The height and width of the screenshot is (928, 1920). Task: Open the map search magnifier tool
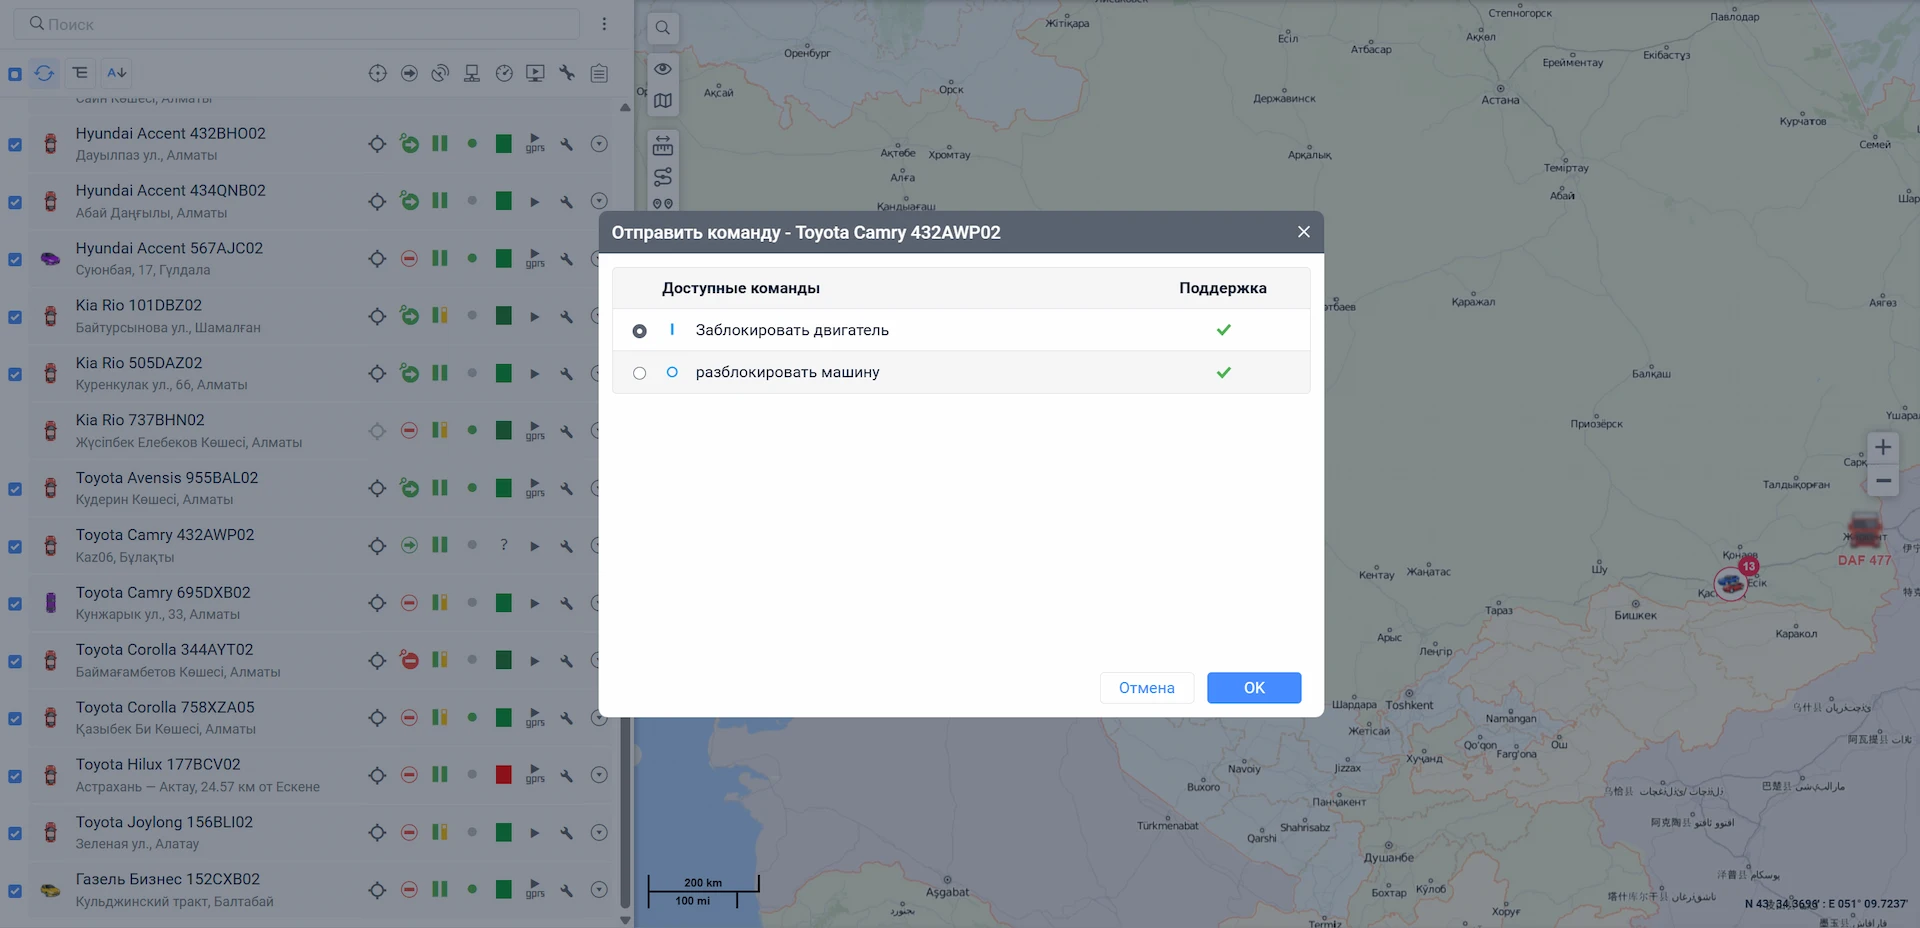pyautogui.click(x=663, y=28)
